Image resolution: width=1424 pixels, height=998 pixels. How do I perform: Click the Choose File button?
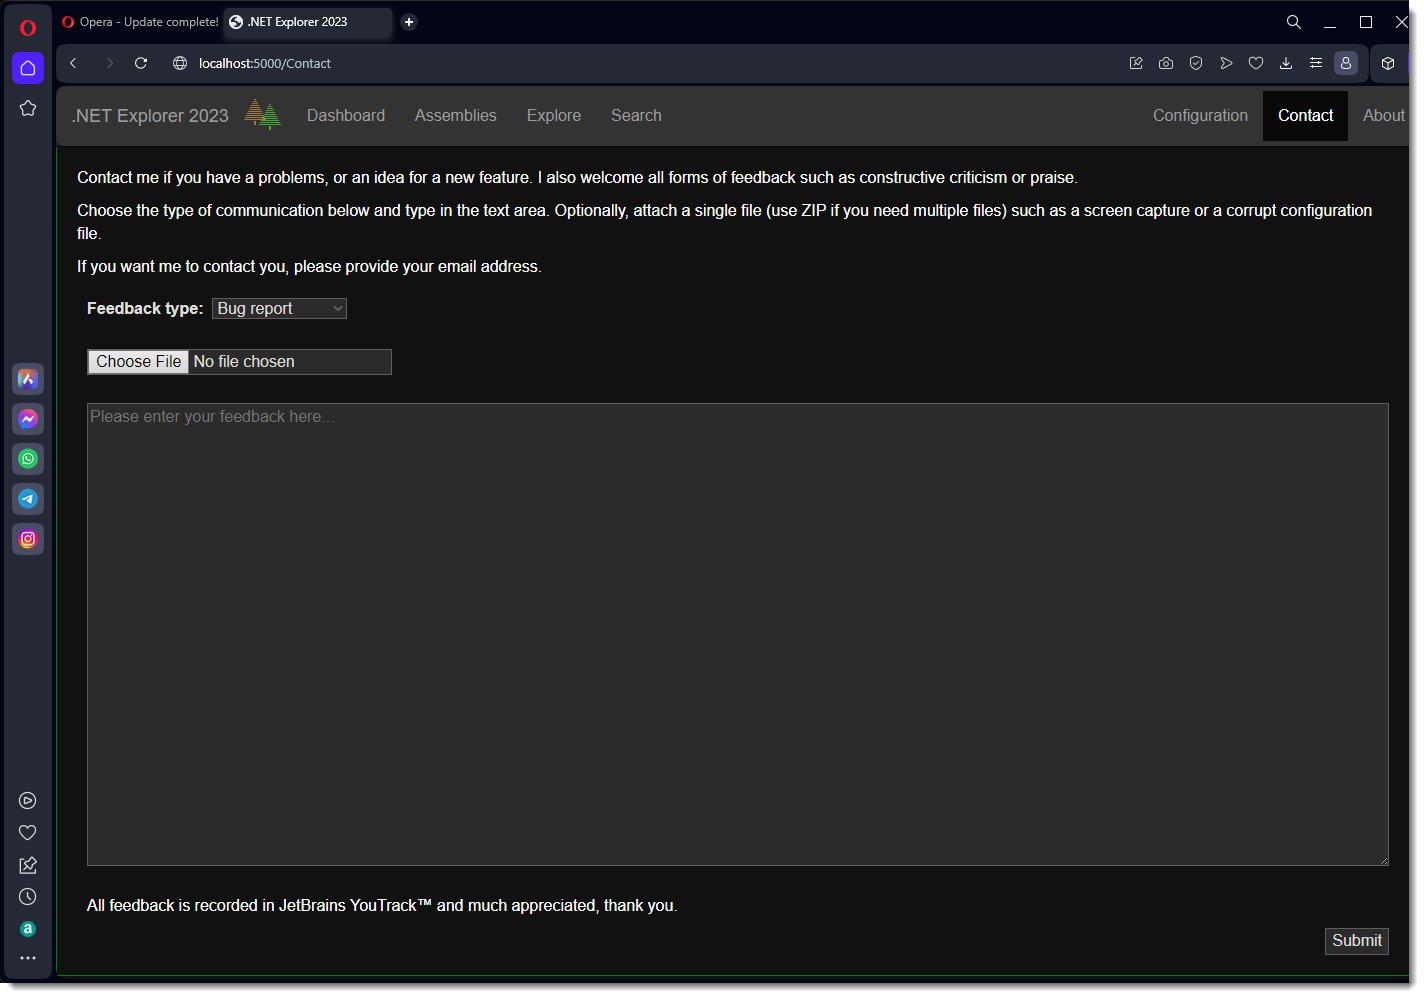point(139,362)
